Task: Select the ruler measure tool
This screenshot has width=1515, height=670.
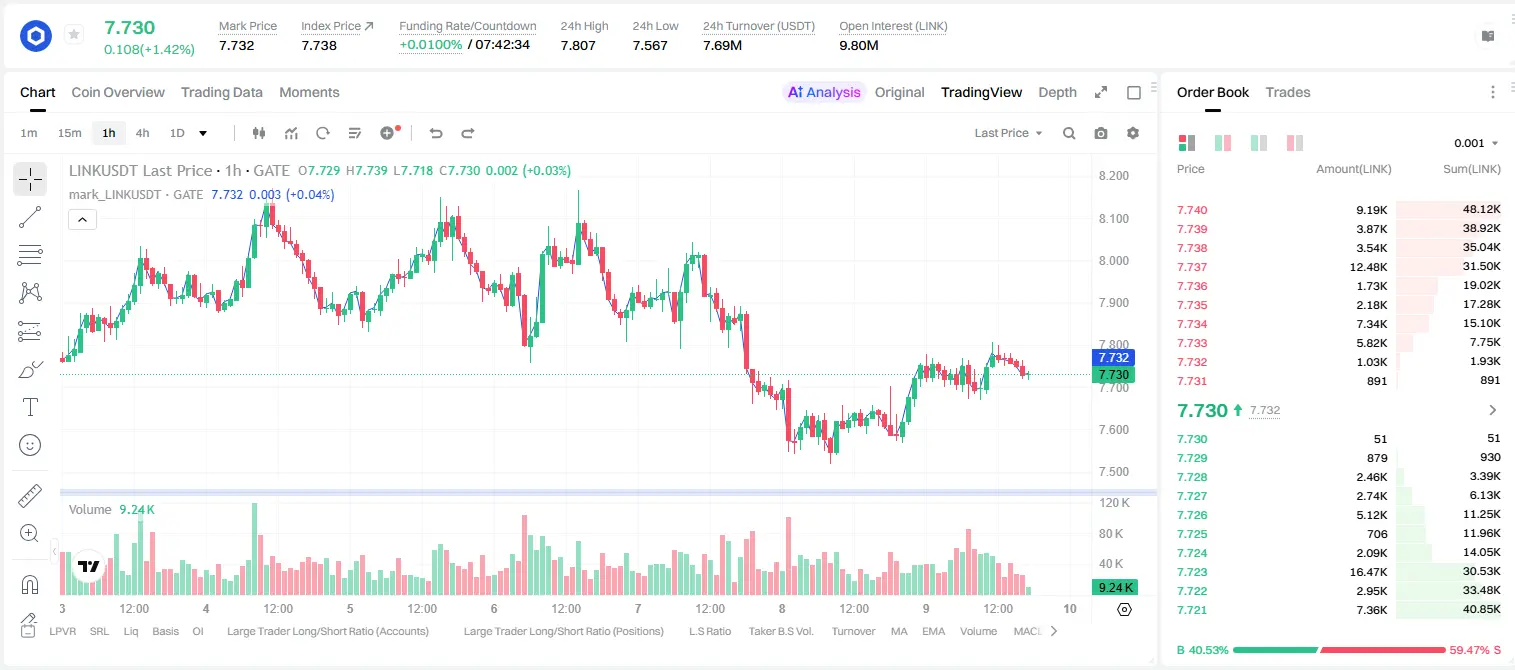Action: [30, 496]
